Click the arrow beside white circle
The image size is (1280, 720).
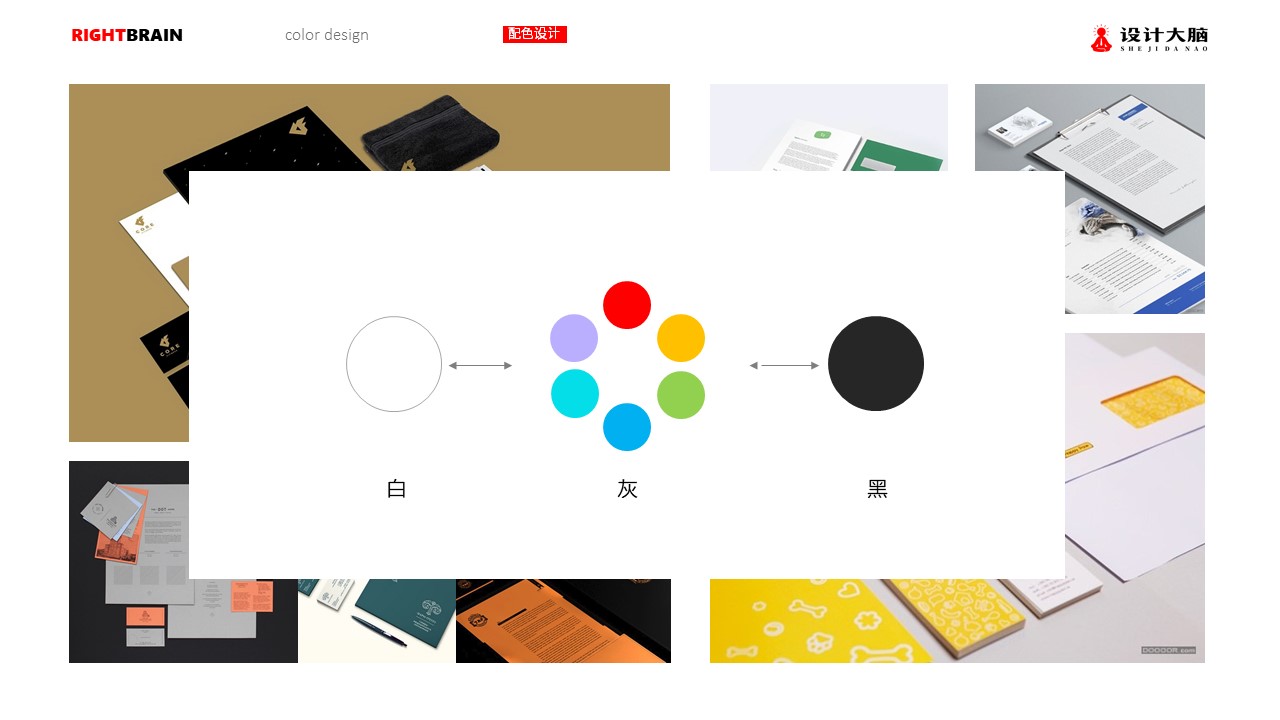coord(480,366)
